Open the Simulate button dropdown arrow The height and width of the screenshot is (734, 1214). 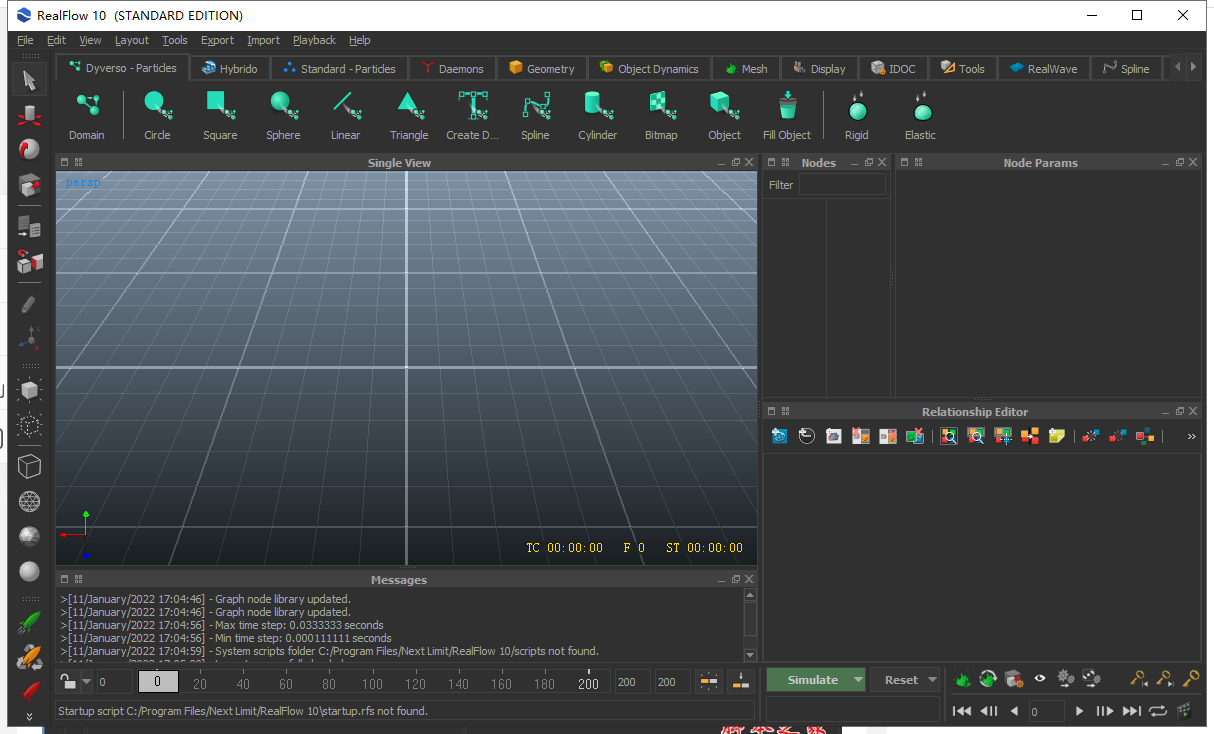[857, 680]
